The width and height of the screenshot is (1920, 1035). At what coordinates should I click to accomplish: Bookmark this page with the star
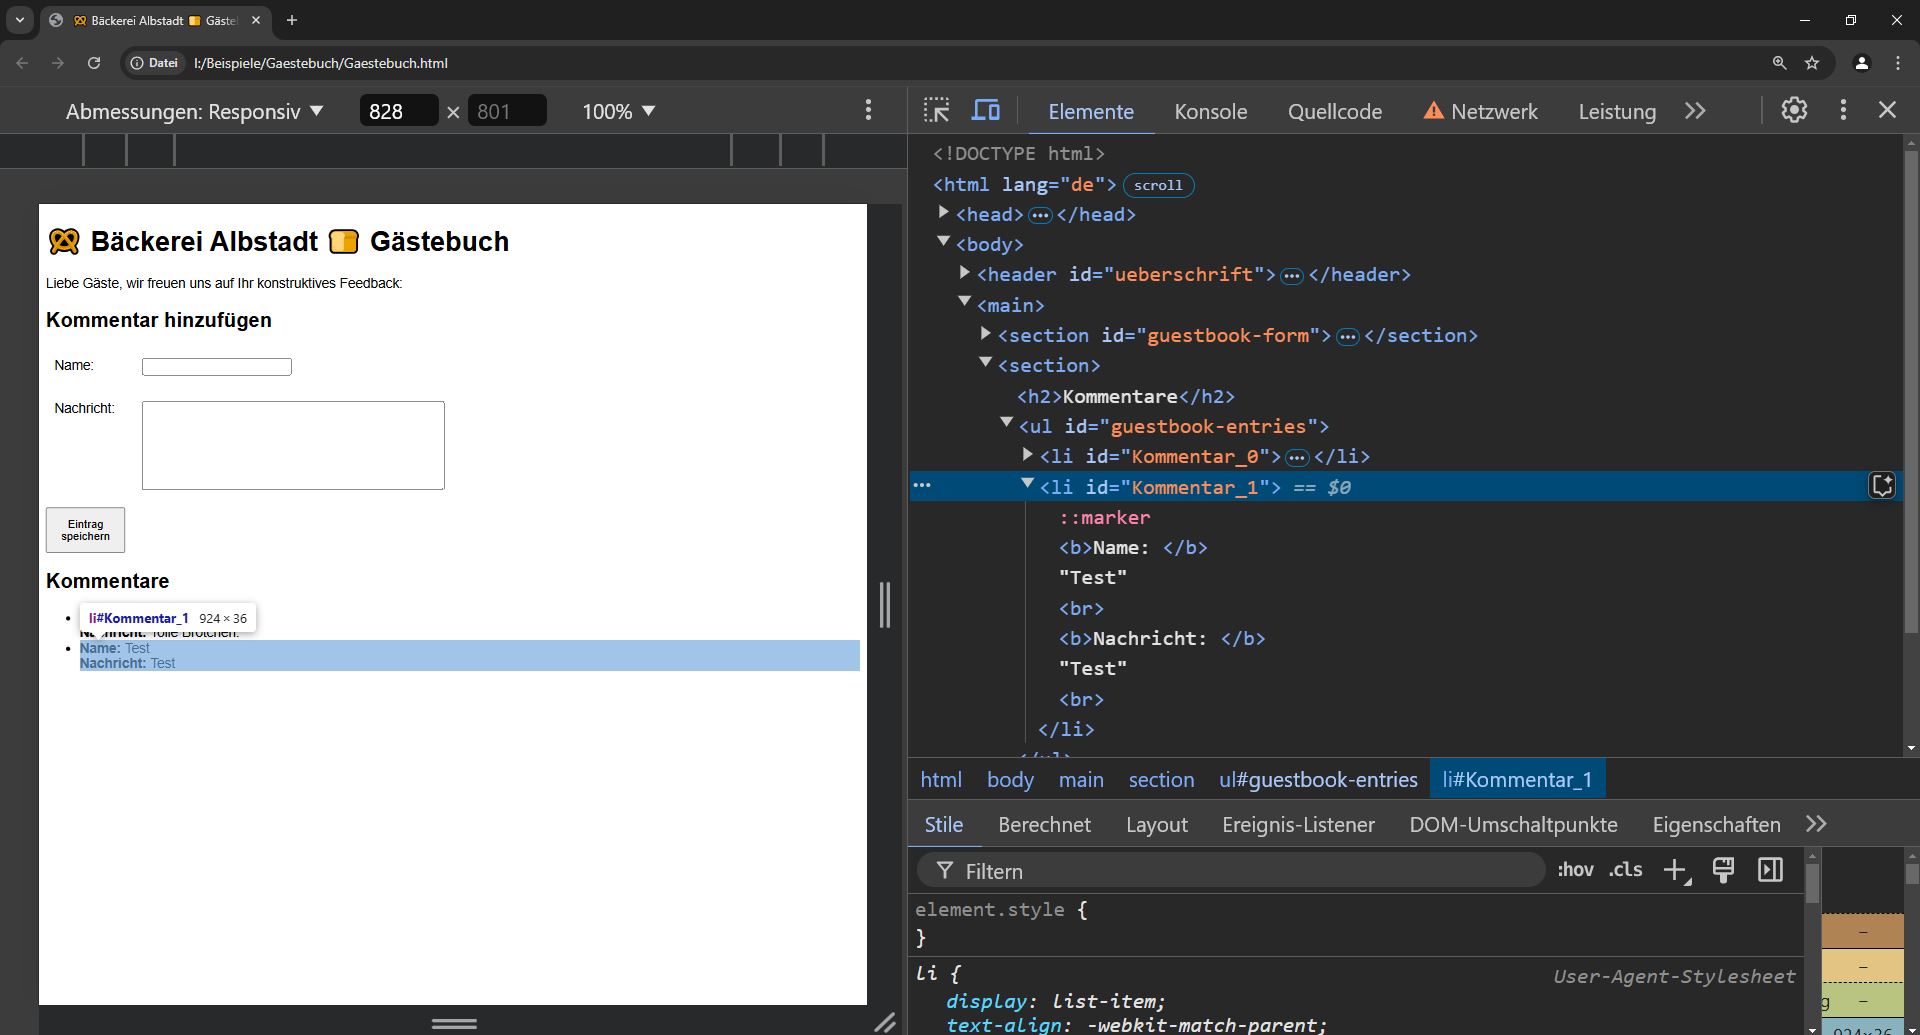[1812, 62]
